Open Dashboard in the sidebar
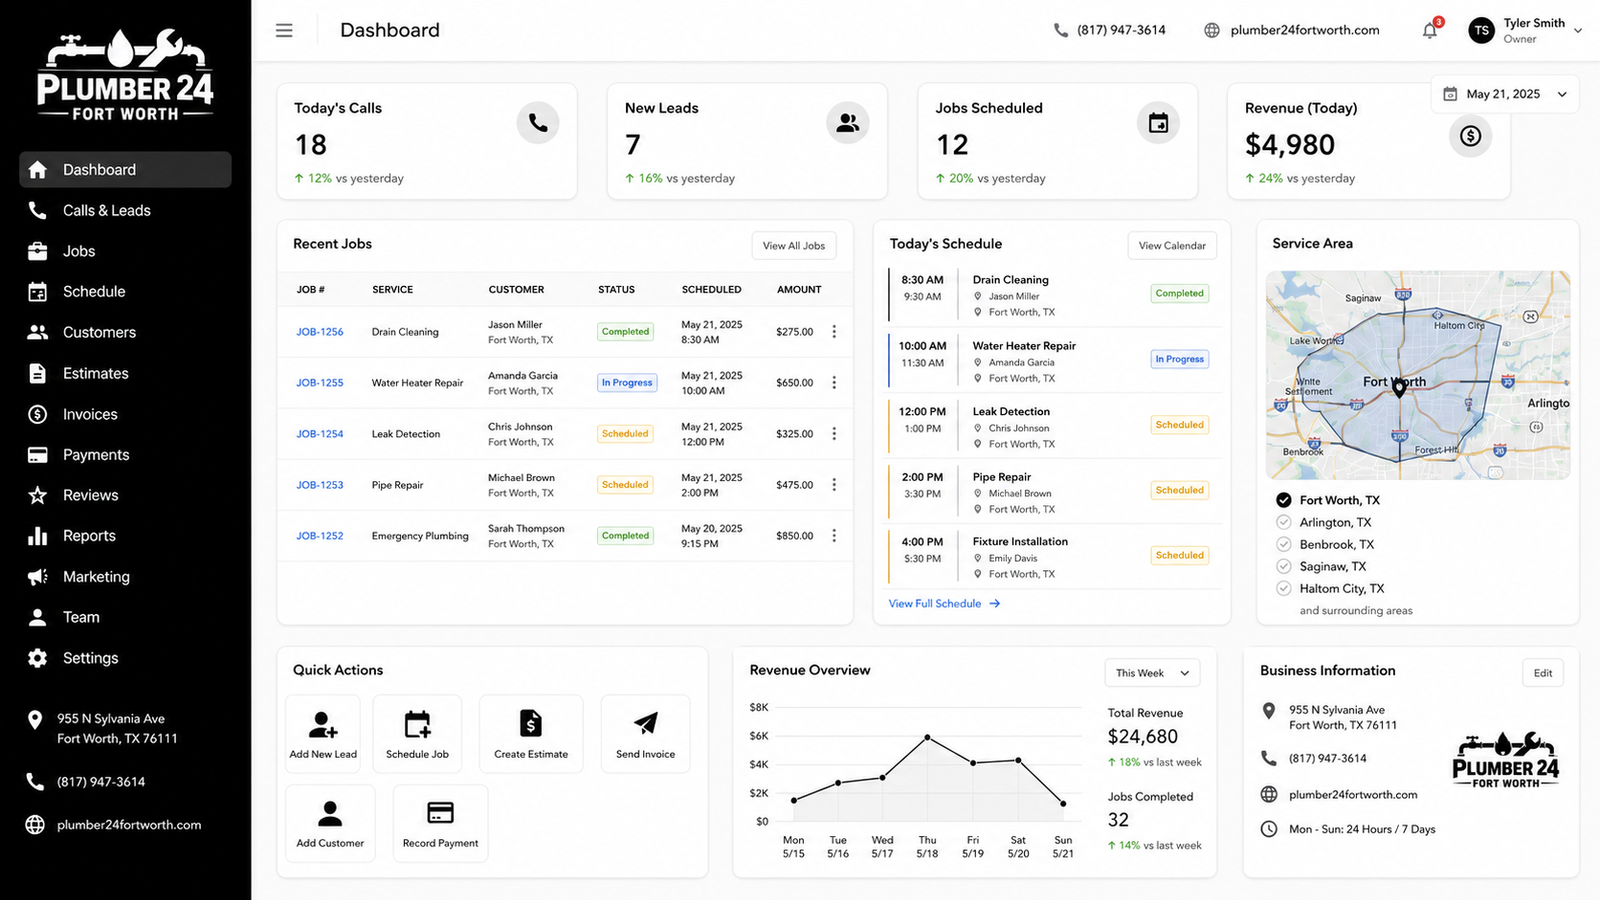The width and height of the screenshot is (1600, 900). click(125, 170)
